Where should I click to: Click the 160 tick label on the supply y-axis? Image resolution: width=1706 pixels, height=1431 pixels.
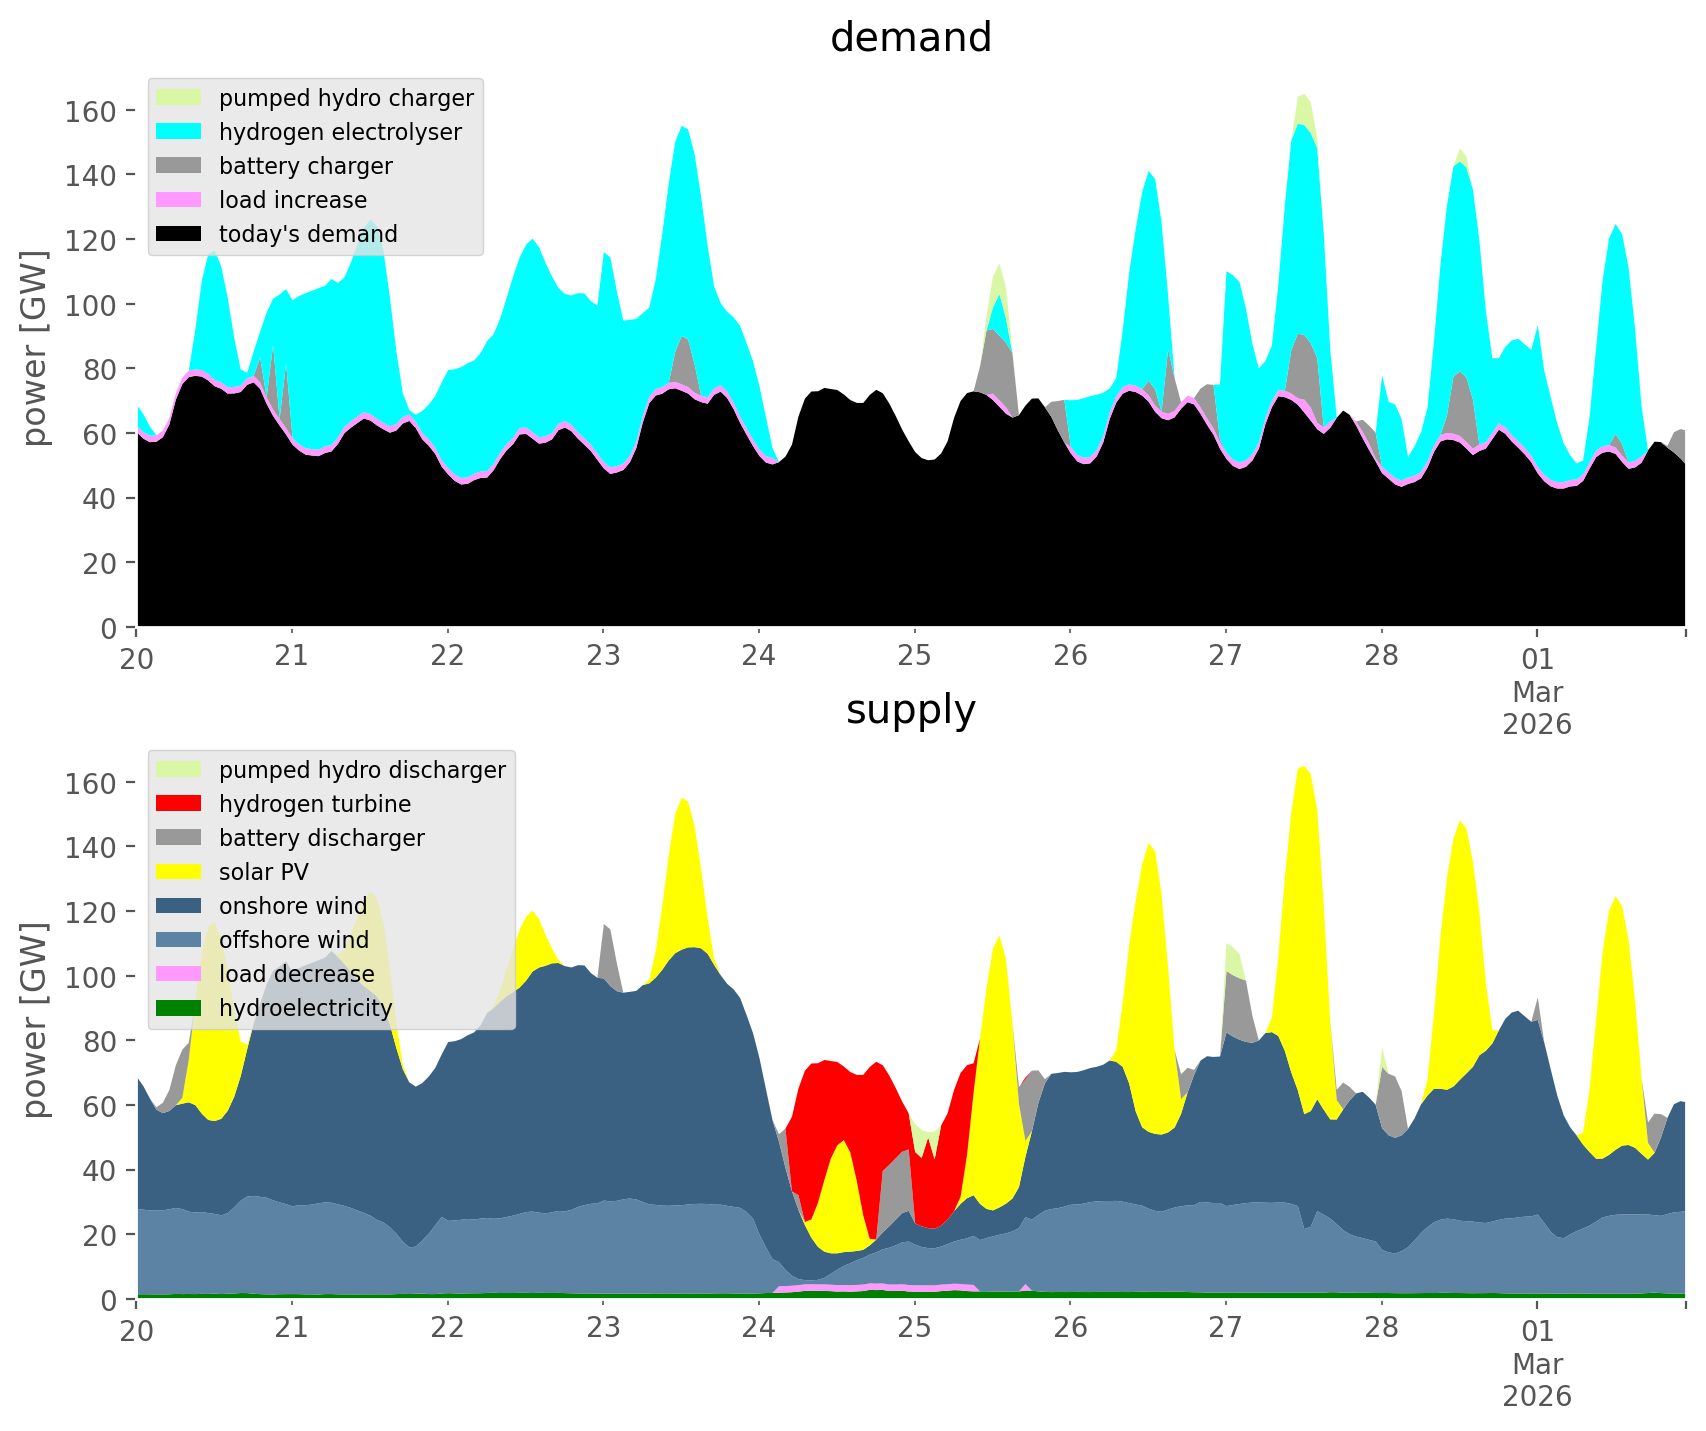[x=91, y=783]
